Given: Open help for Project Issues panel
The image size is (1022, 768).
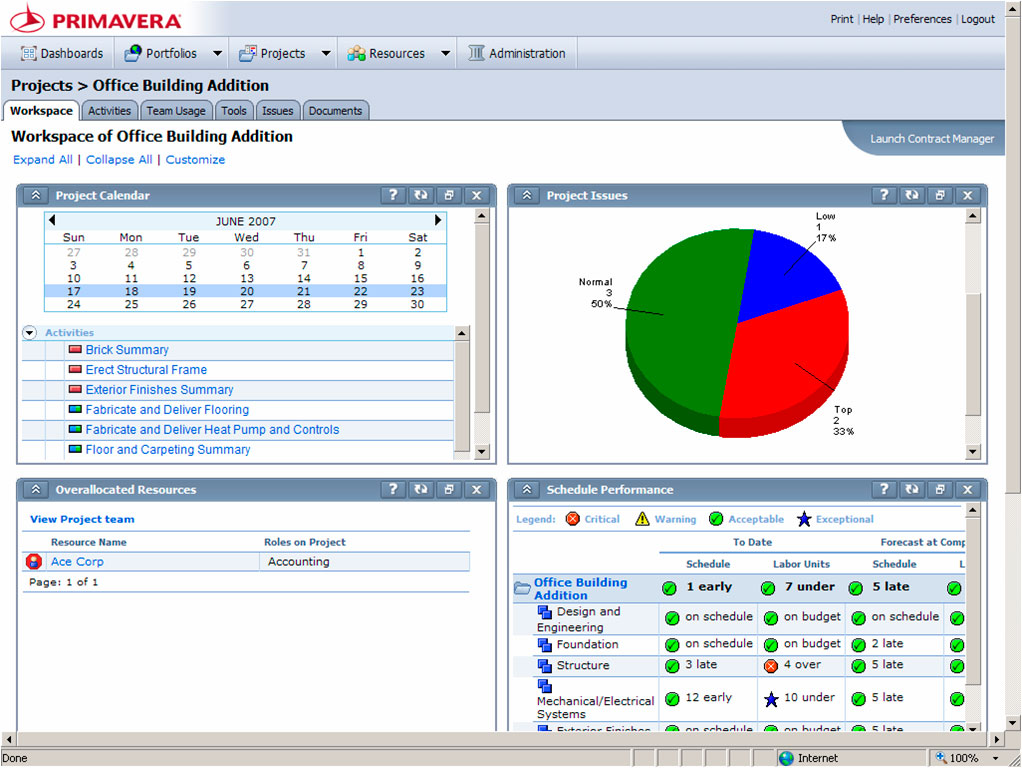Looking at the screenshot, I should point(884,195).
